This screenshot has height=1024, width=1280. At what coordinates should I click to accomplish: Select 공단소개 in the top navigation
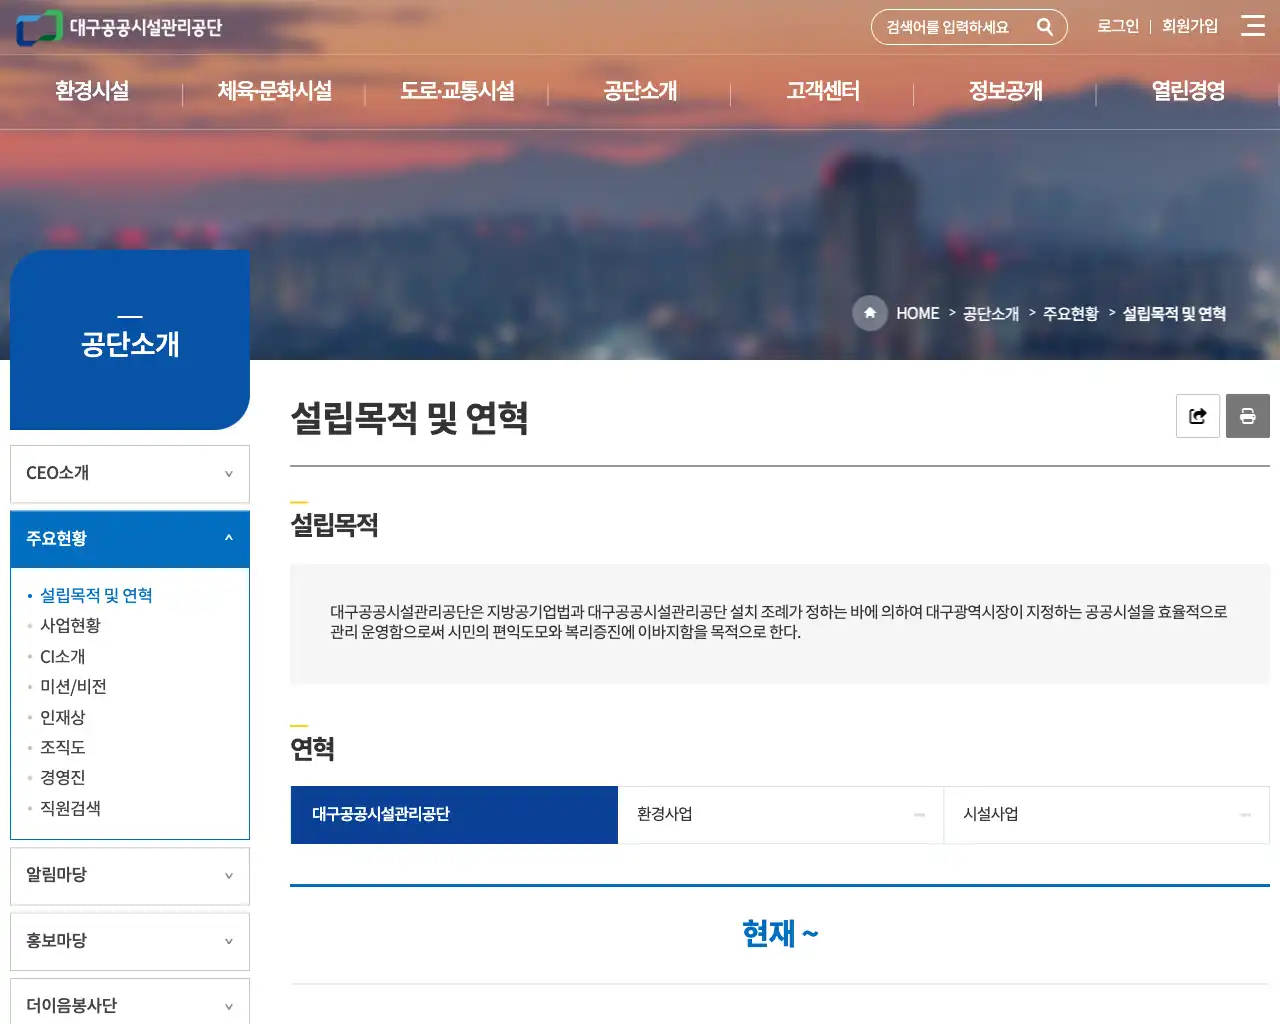pyautogui.click(x=640, y=91)
